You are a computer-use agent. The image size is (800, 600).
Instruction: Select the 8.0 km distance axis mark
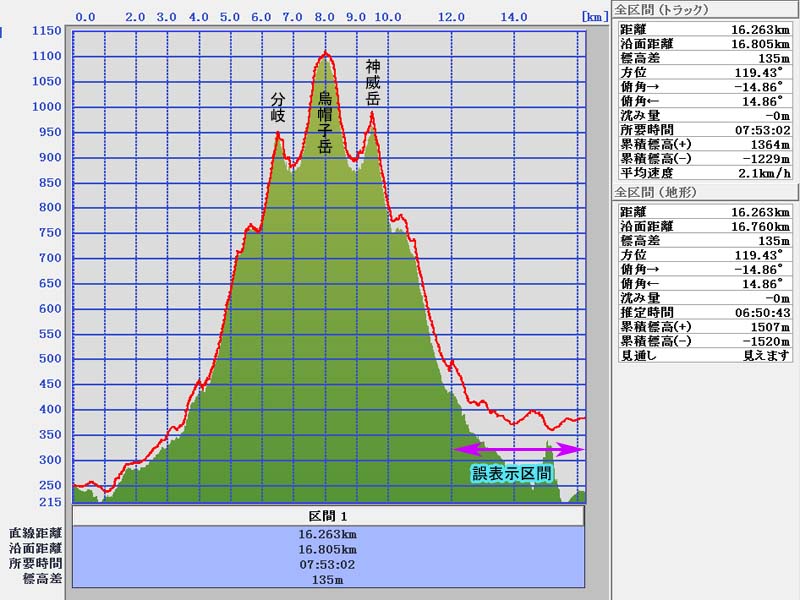pyautogui.click(x=325, y=17)
